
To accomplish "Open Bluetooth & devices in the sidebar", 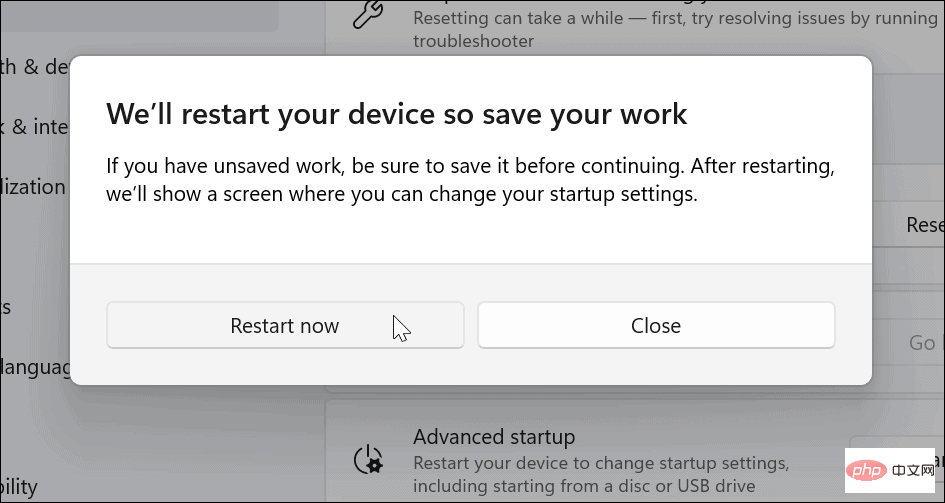I will 35,67.
